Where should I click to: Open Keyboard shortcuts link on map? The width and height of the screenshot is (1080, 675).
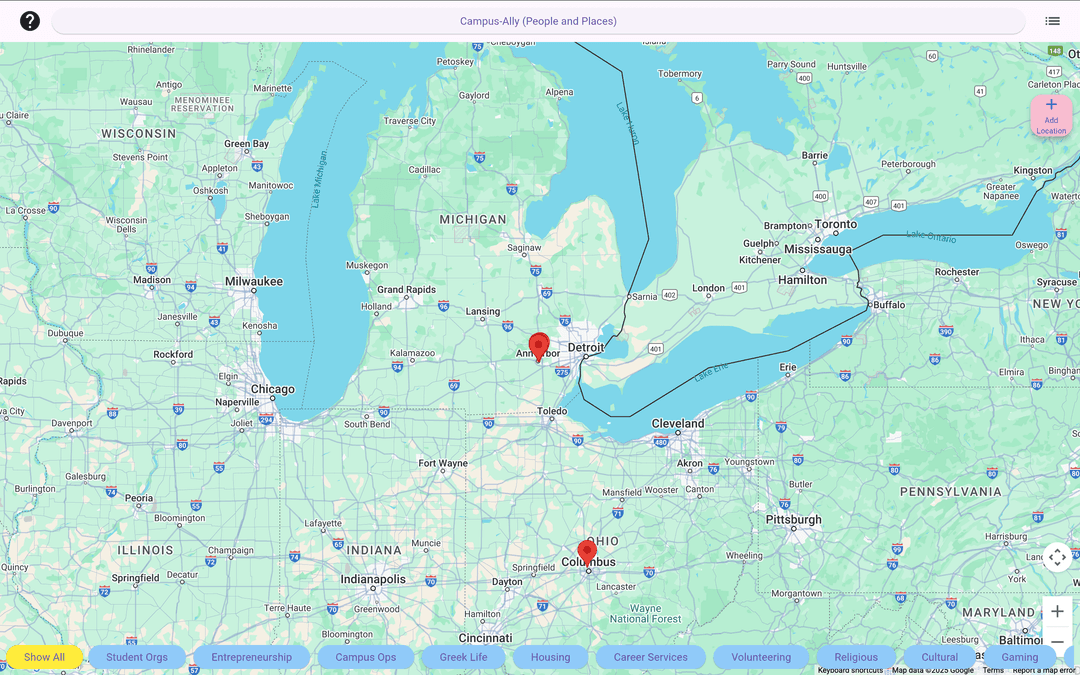pos(850,670)
